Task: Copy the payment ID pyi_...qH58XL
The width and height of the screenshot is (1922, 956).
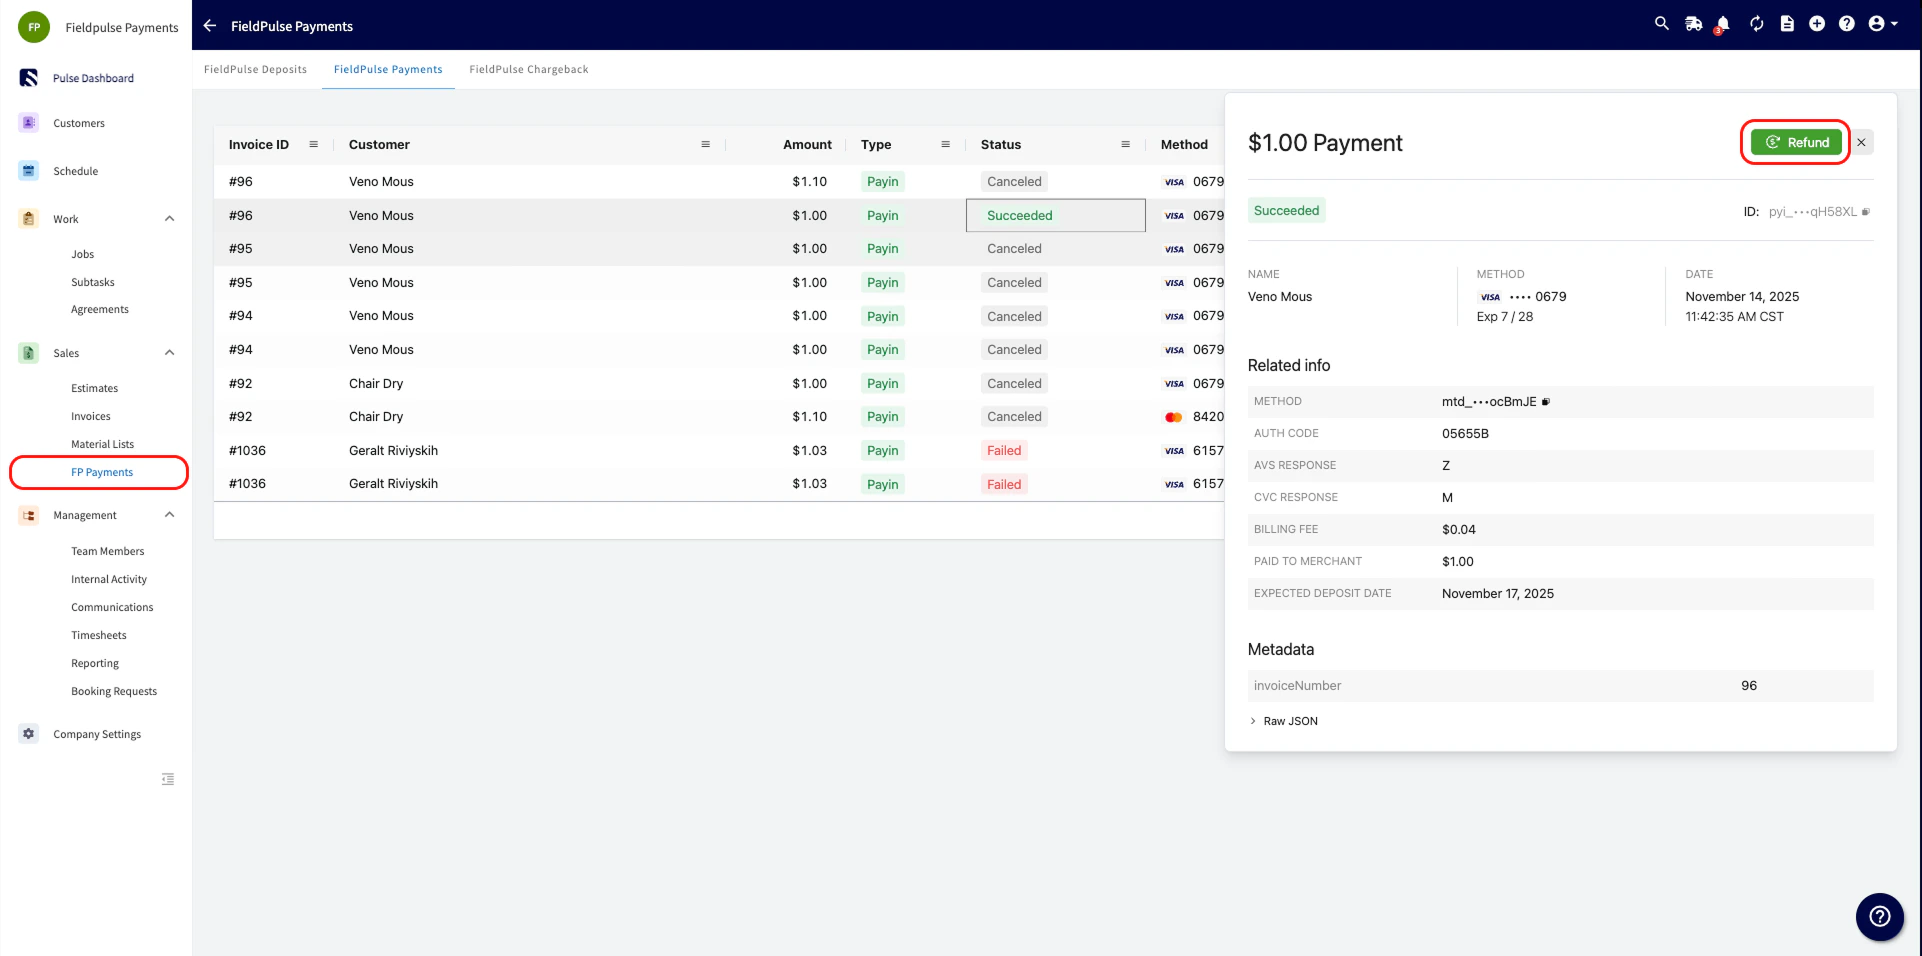Action: point(1866,212)
